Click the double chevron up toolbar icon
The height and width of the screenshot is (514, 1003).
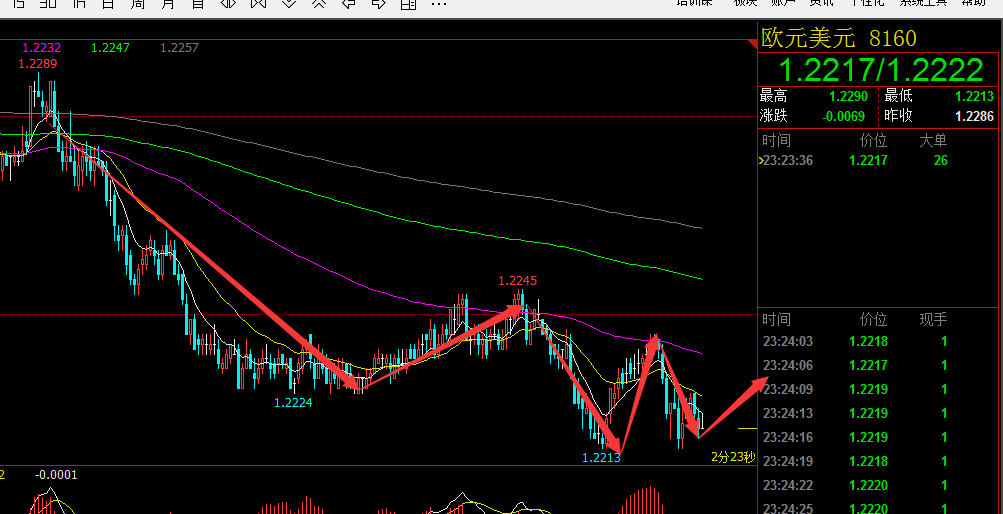pyautogui.click(x=319, y=4)
